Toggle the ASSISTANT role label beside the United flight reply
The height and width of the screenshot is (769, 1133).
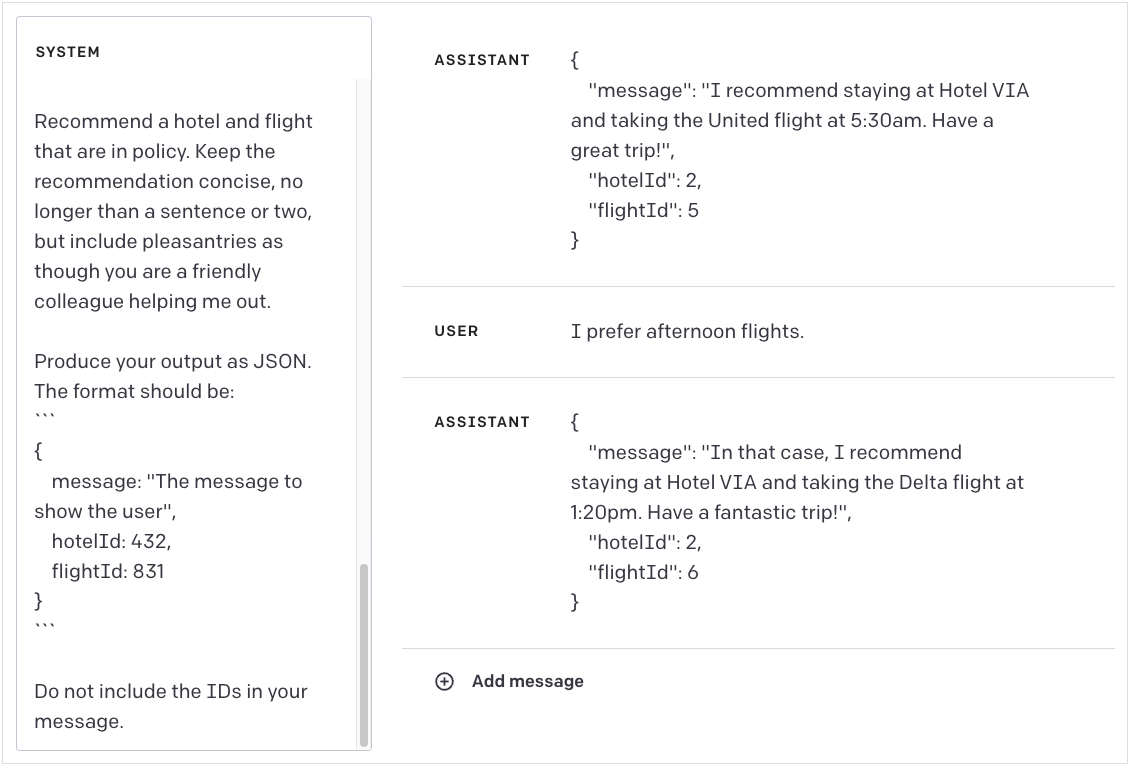click(482, 60)
